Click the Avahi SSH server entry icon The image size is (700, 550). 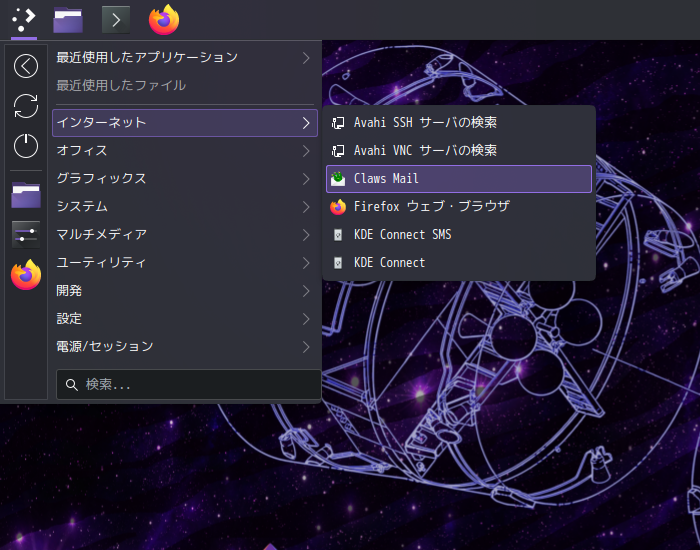(338, 123)
